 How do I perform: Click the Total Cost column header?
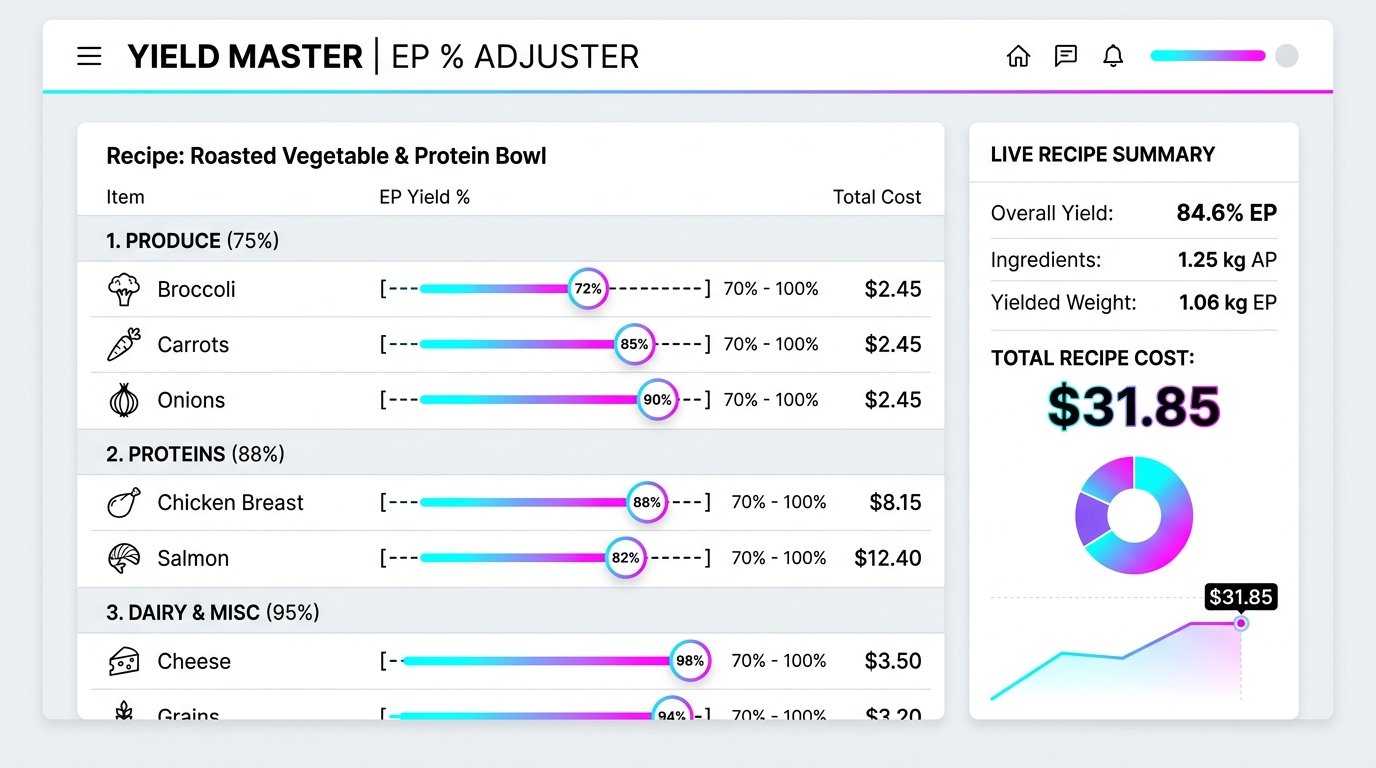[877, 197]
